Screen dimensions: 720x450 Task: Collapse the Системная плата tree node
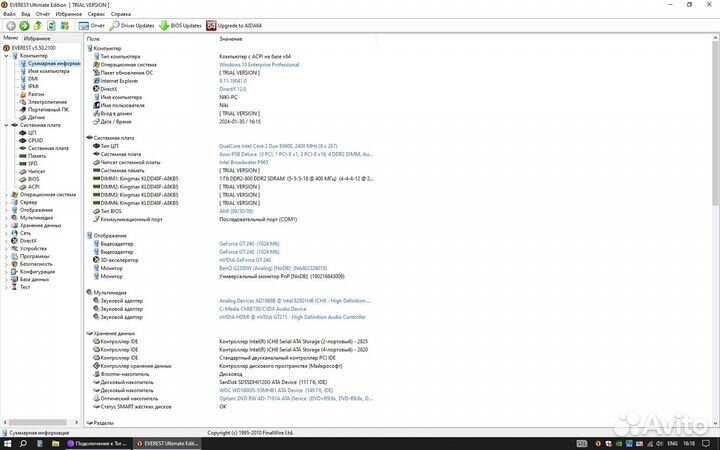6,125
